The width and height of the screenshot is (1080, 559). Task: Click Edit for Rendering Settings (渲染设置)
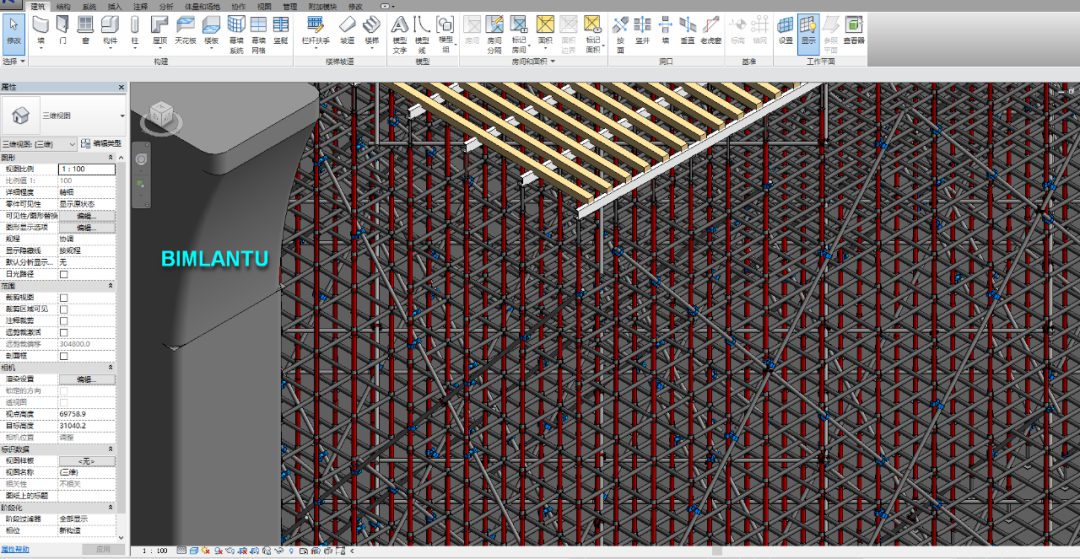pos(87,379)
